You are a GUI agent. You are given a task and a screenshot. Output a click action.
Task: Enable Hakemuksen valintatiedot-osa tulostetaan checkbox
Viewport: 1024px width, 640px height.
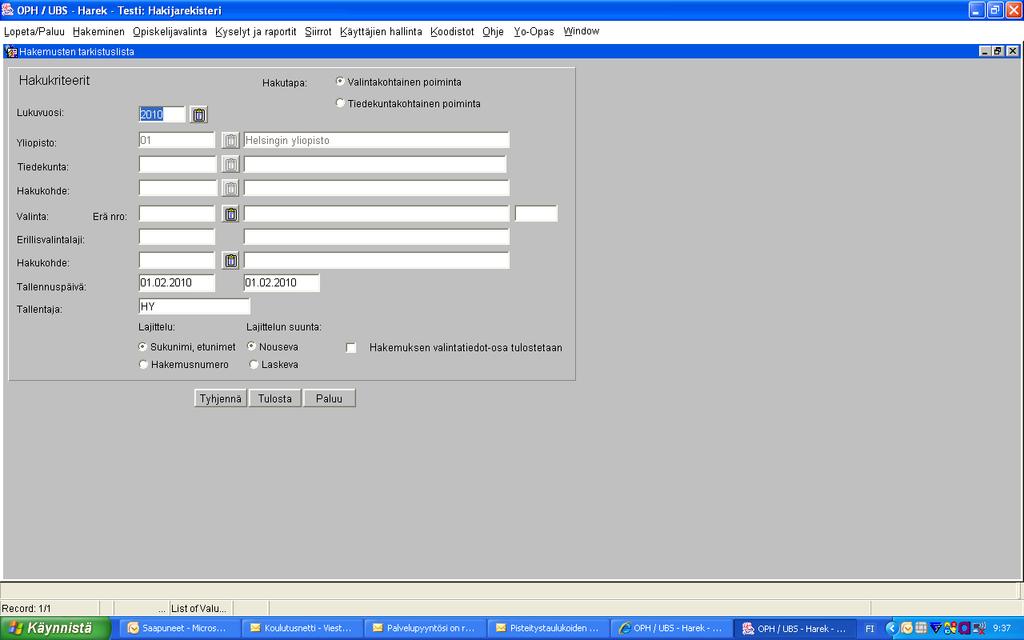(351, 348)
